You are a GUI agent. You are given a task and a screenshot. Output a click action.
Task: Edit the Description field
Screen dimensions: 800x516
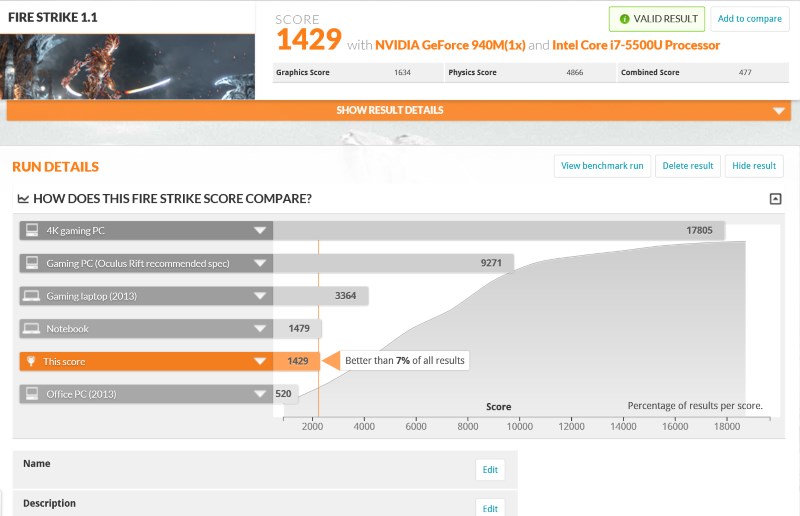coord(490,508)
